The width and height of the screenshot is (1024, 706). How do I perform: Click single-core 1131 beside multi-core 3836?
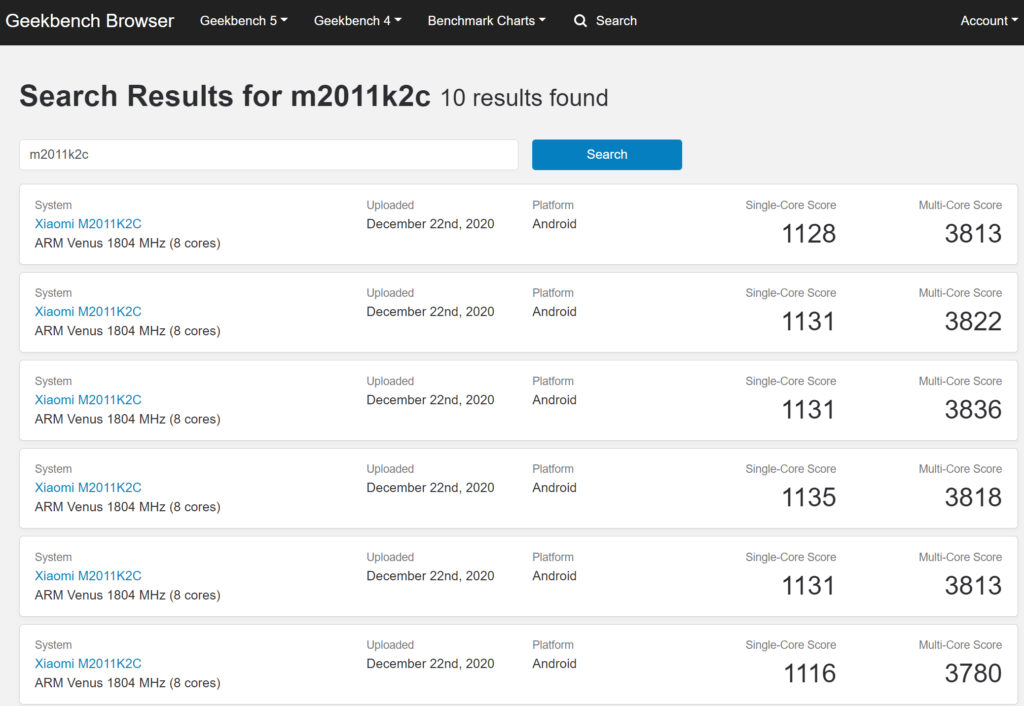pyautogui.click(x=808, y=409)
